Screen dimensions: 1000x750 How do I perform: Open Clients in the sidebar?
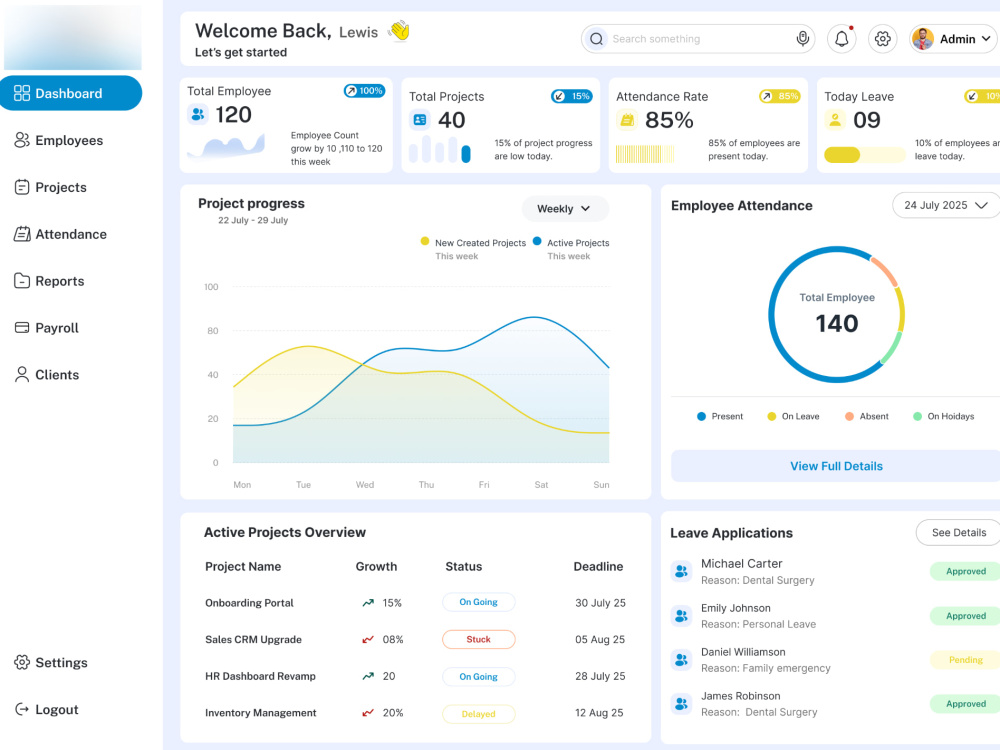(x=47, y=375)
